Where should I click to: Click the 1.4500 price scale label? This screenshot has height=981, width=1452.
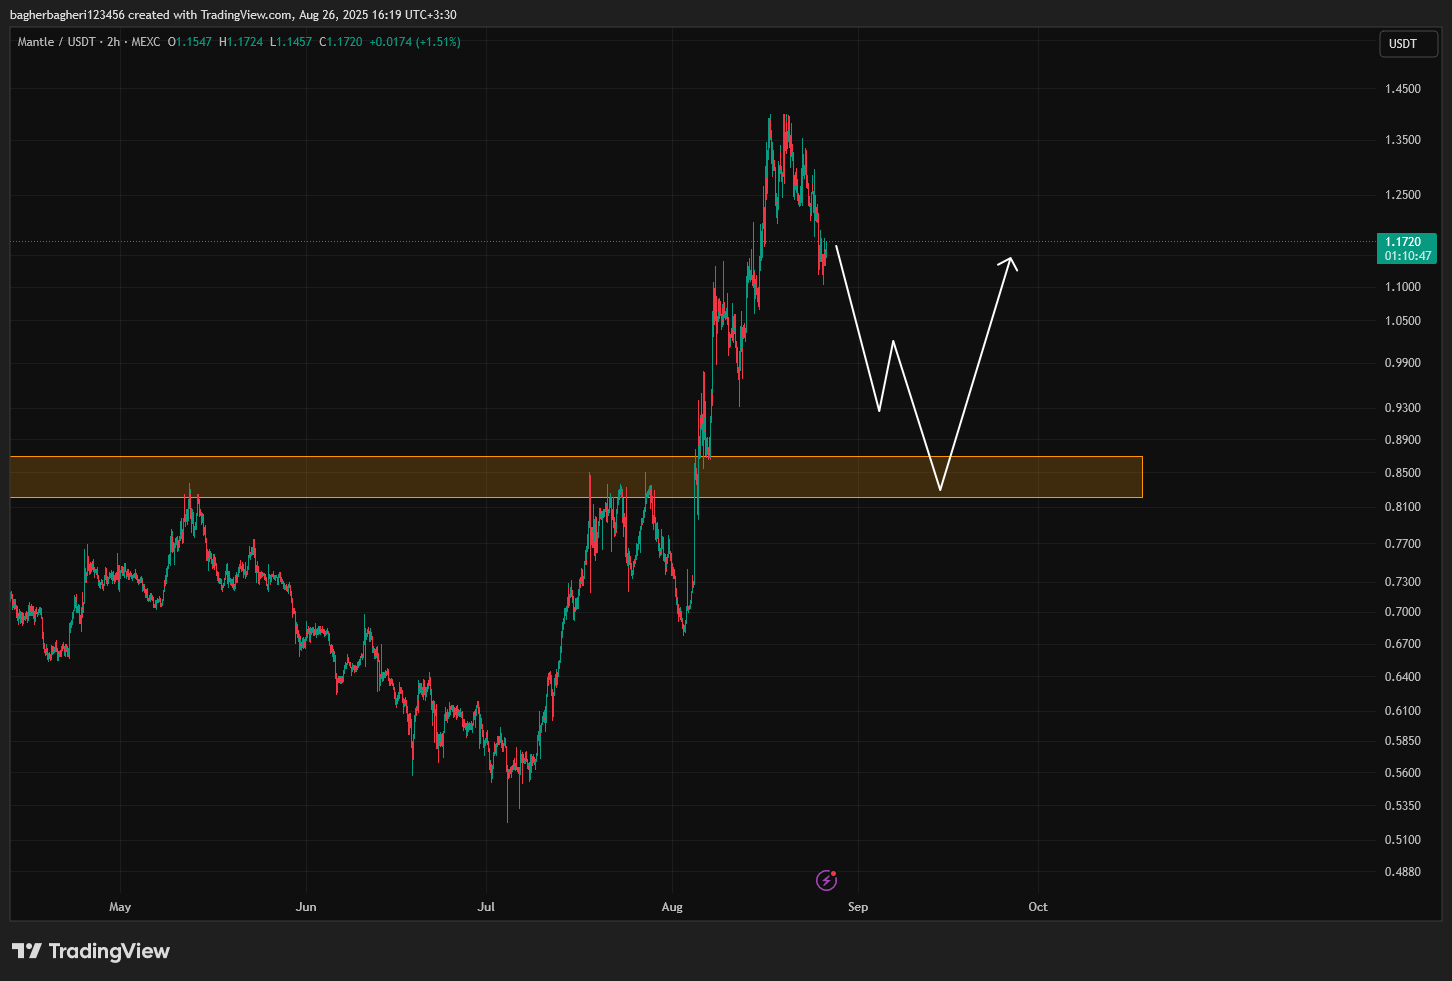1402,89
